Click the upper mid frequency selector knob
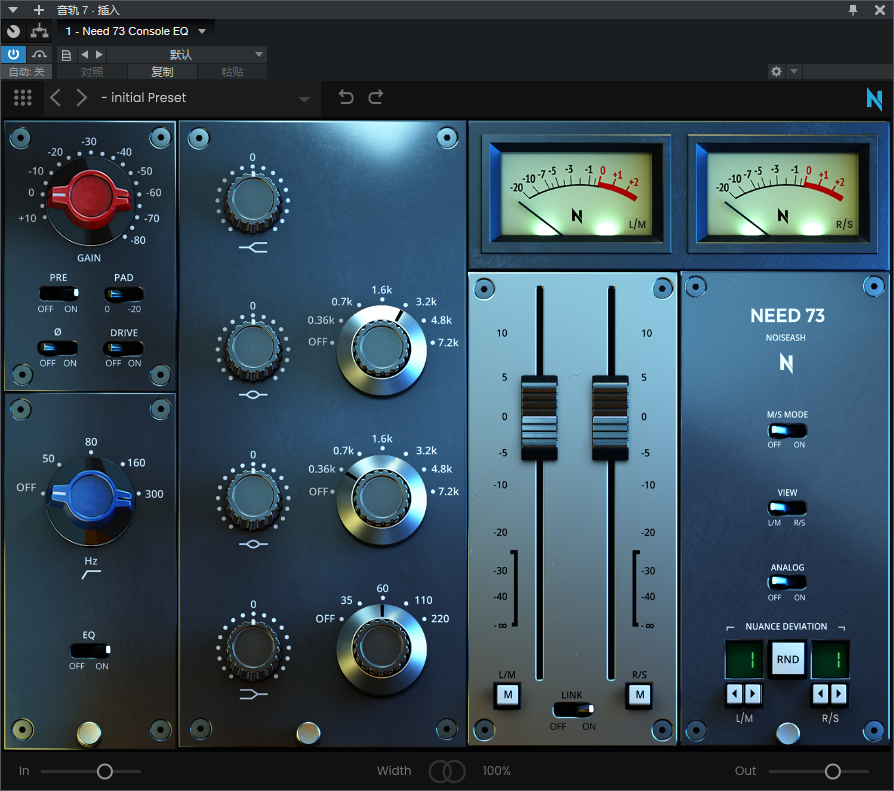 [x=381, y=350]
